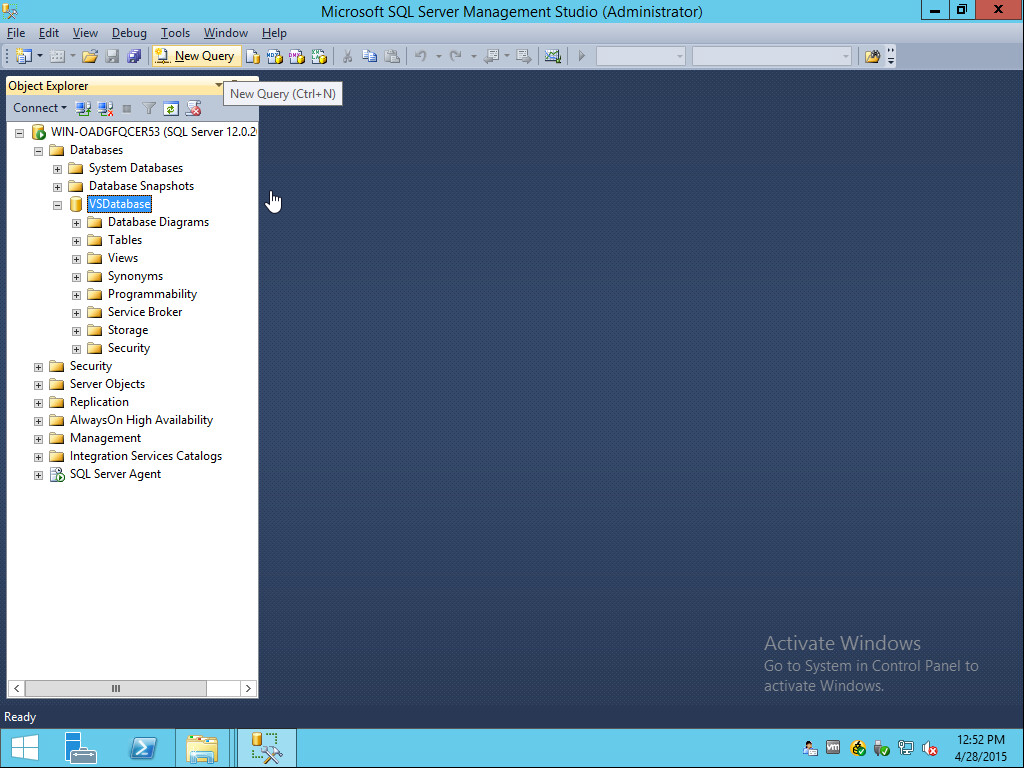Click Connect Object Explorer icon

click(83, 108)
